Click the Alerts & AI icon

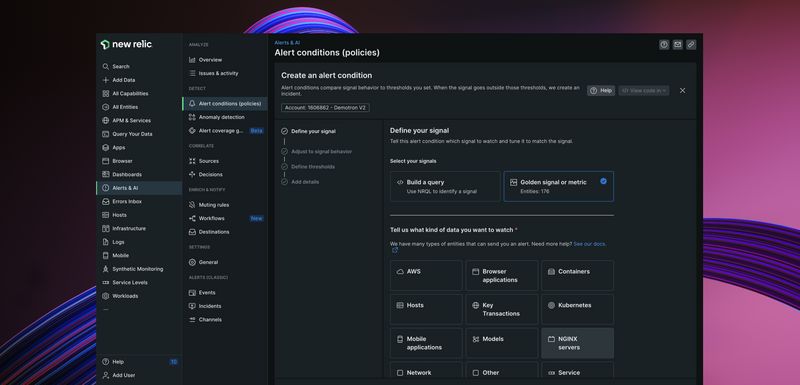(106, 188)
